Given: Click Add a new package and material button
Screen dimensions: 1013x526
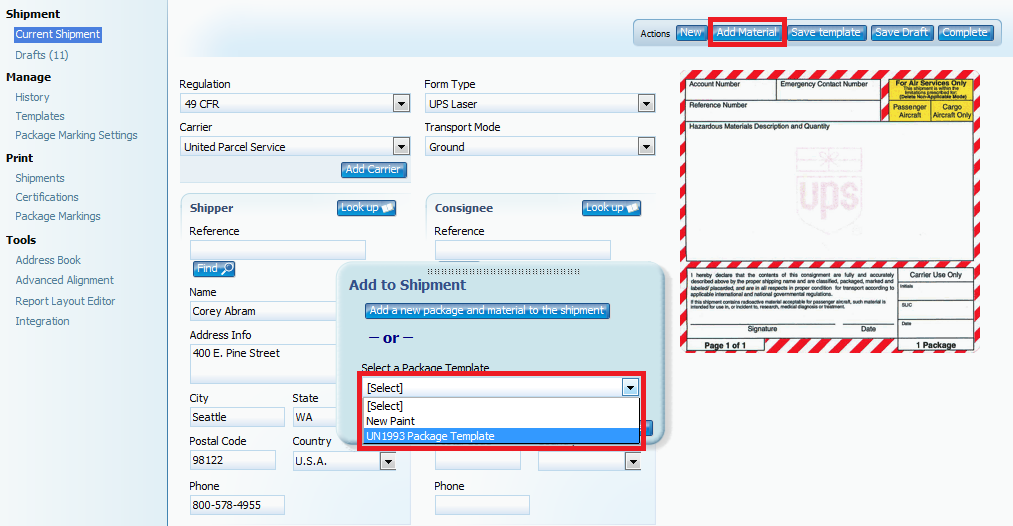Looking at the screenshot, I should (487, 311).
